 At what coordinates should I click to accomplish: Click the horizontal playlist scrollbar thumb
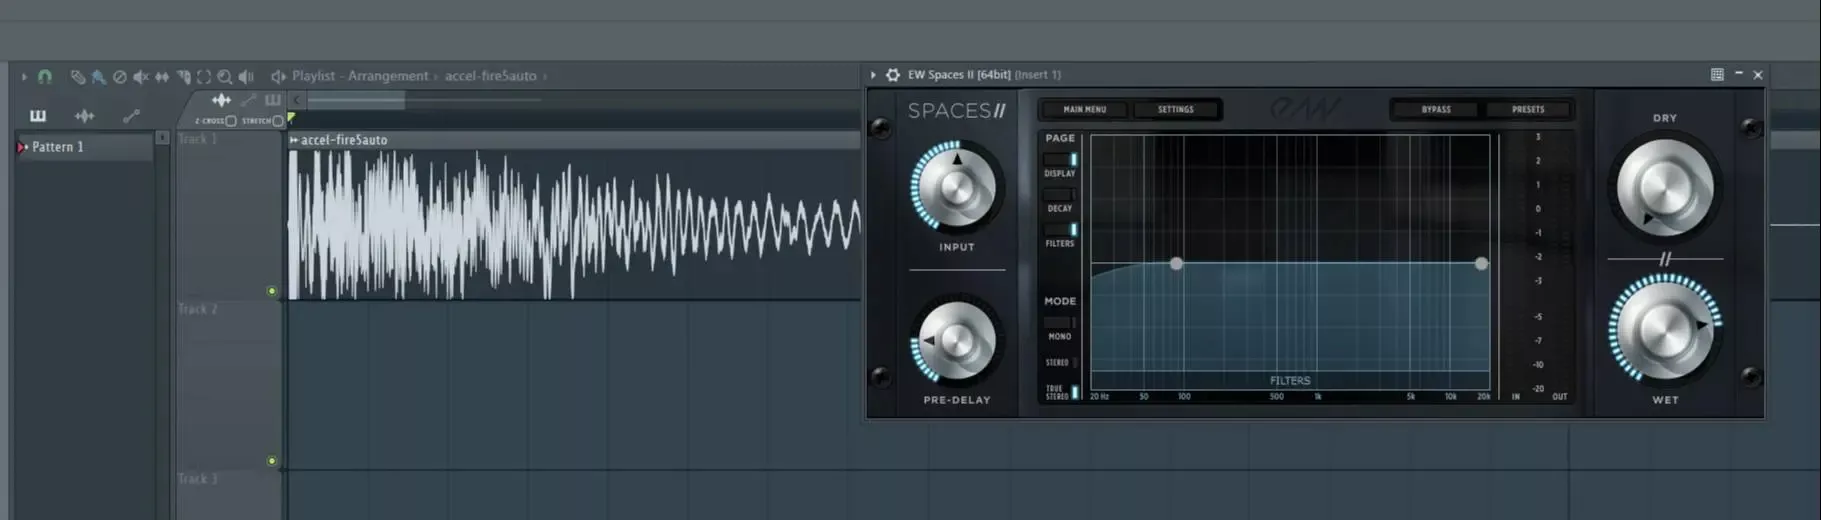pos(356,100)
